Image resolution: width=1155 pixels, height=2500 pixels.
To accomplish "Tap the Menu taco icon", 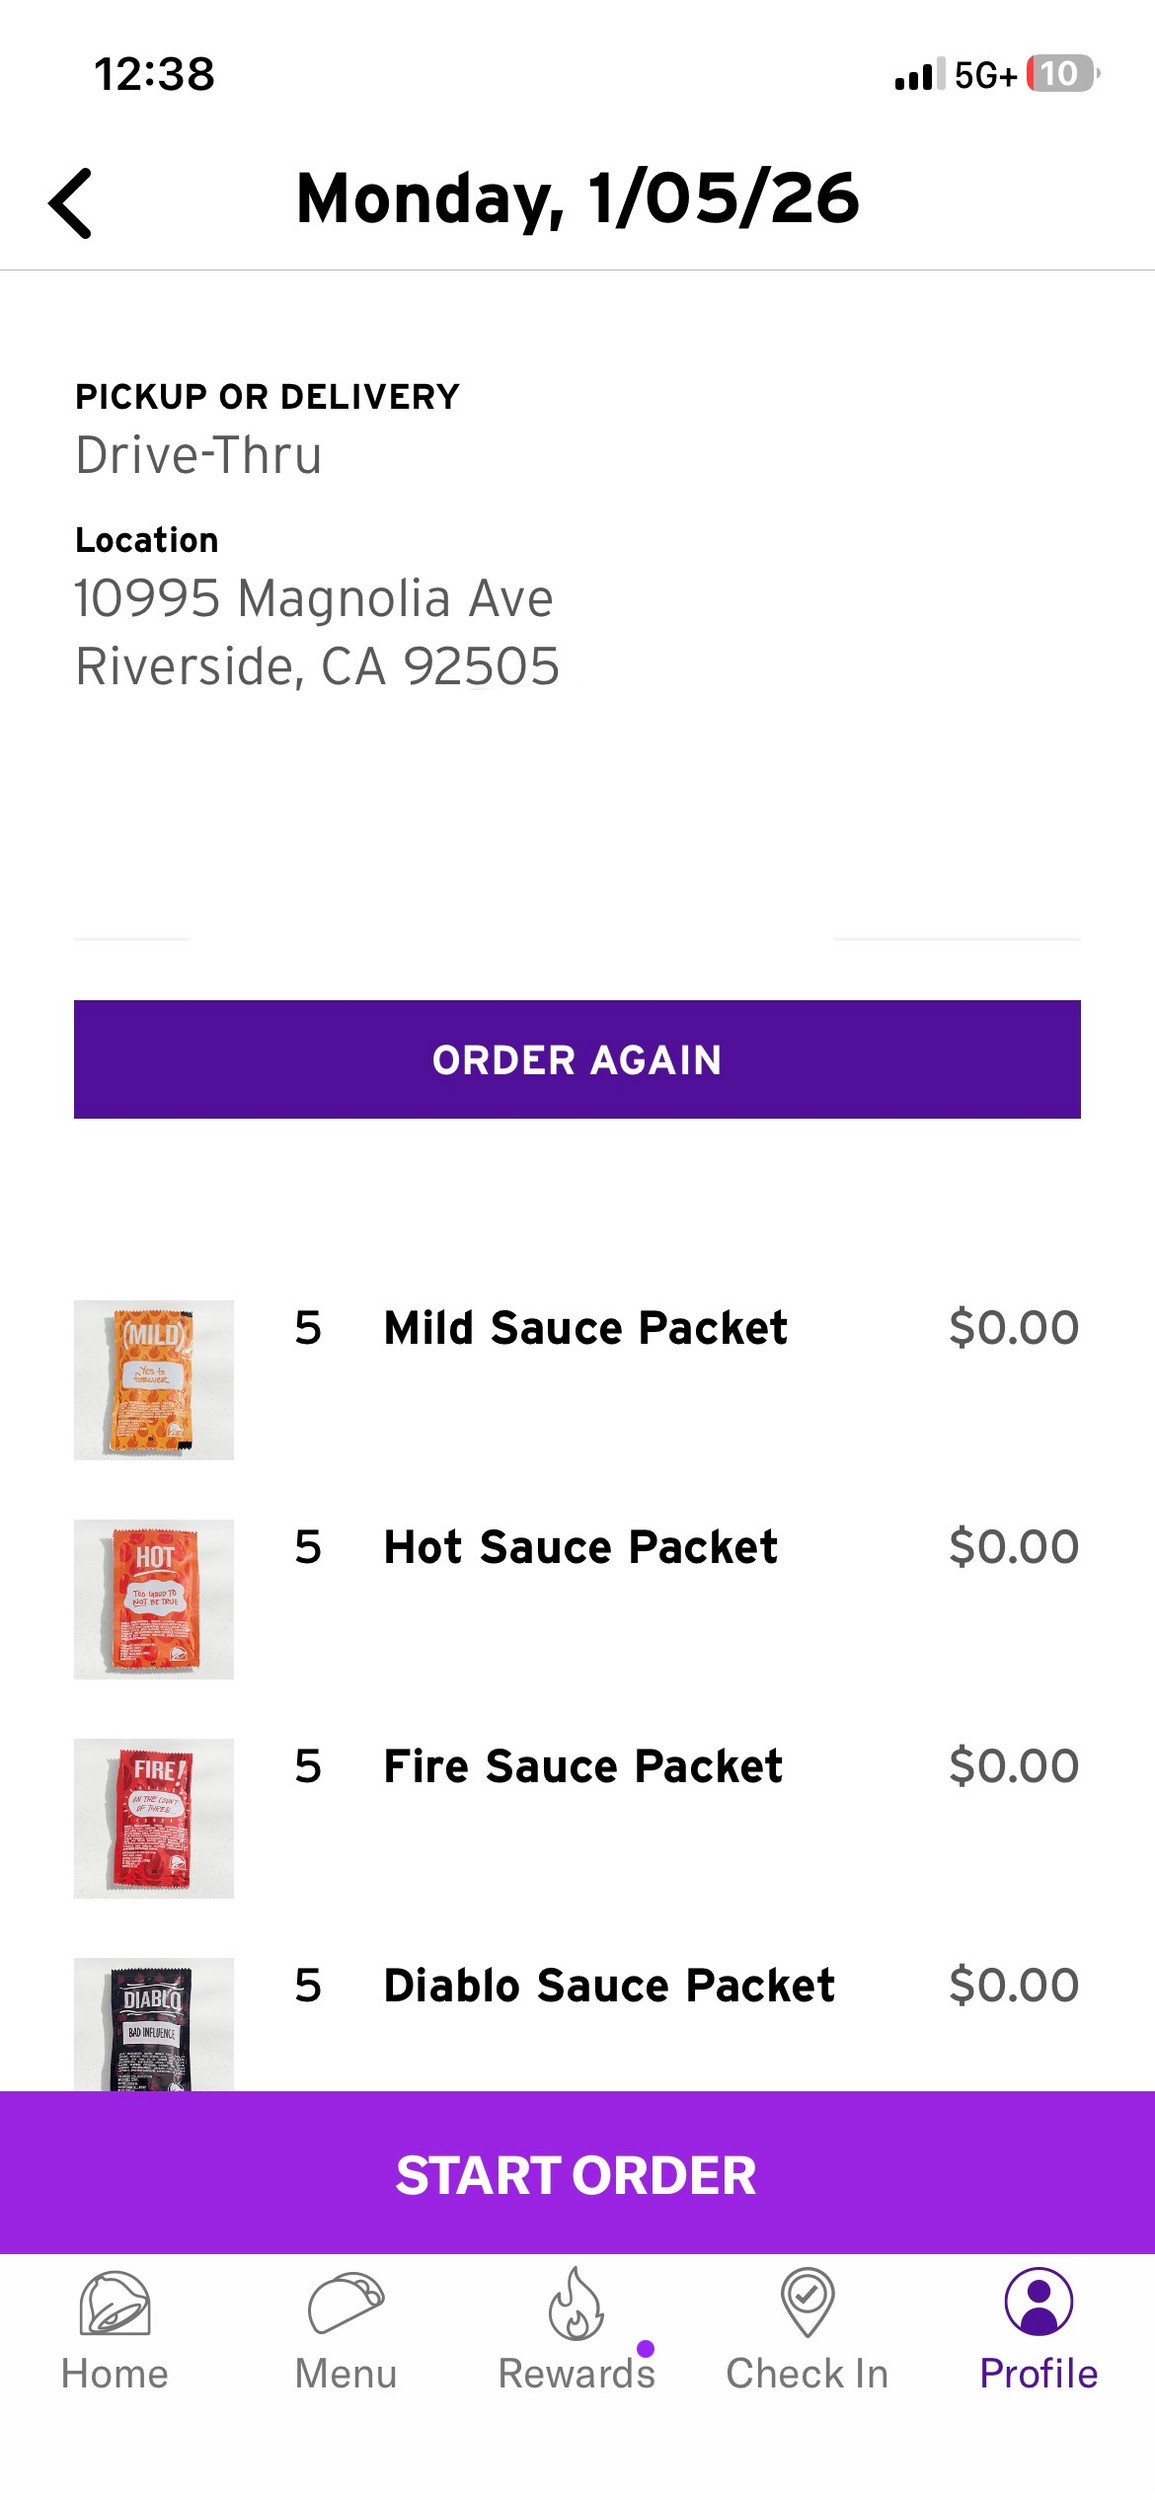I will [x=346, y=2303].
